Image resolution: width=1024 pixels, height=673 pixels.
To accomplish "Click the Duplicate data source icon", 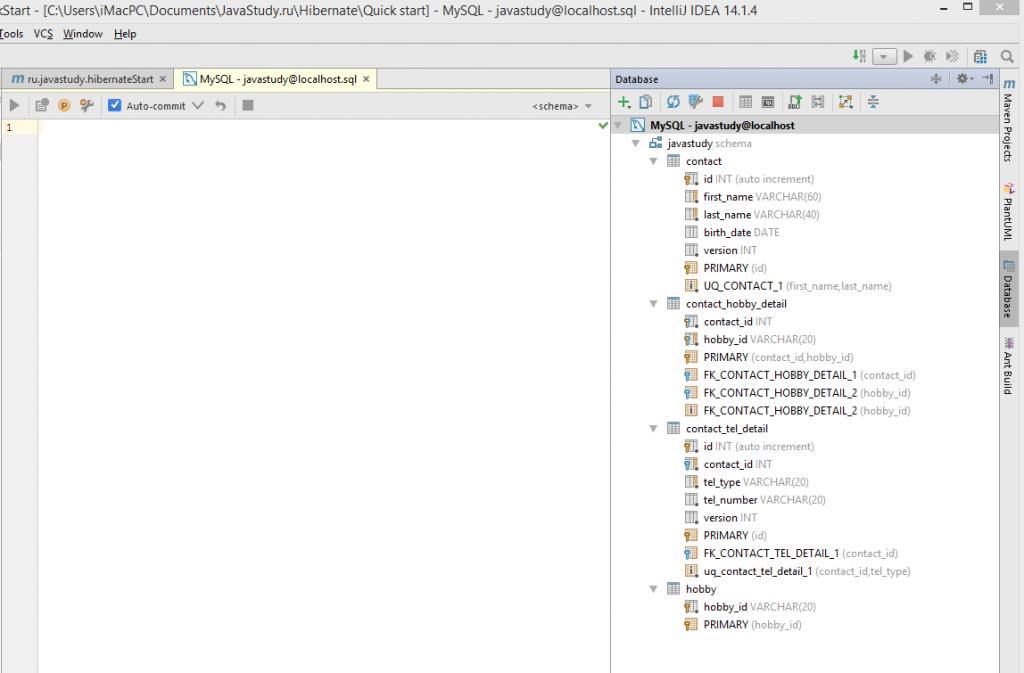I will [646, 102].
